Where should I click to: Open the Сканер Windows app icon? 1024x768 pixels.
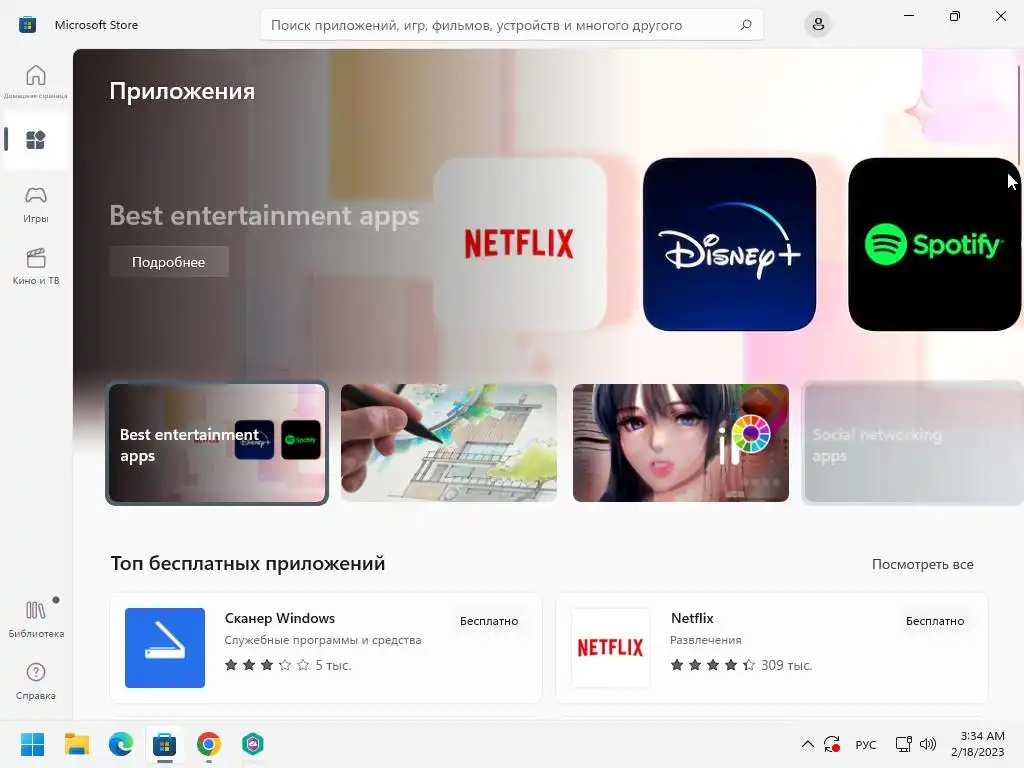tap(165, 647)
